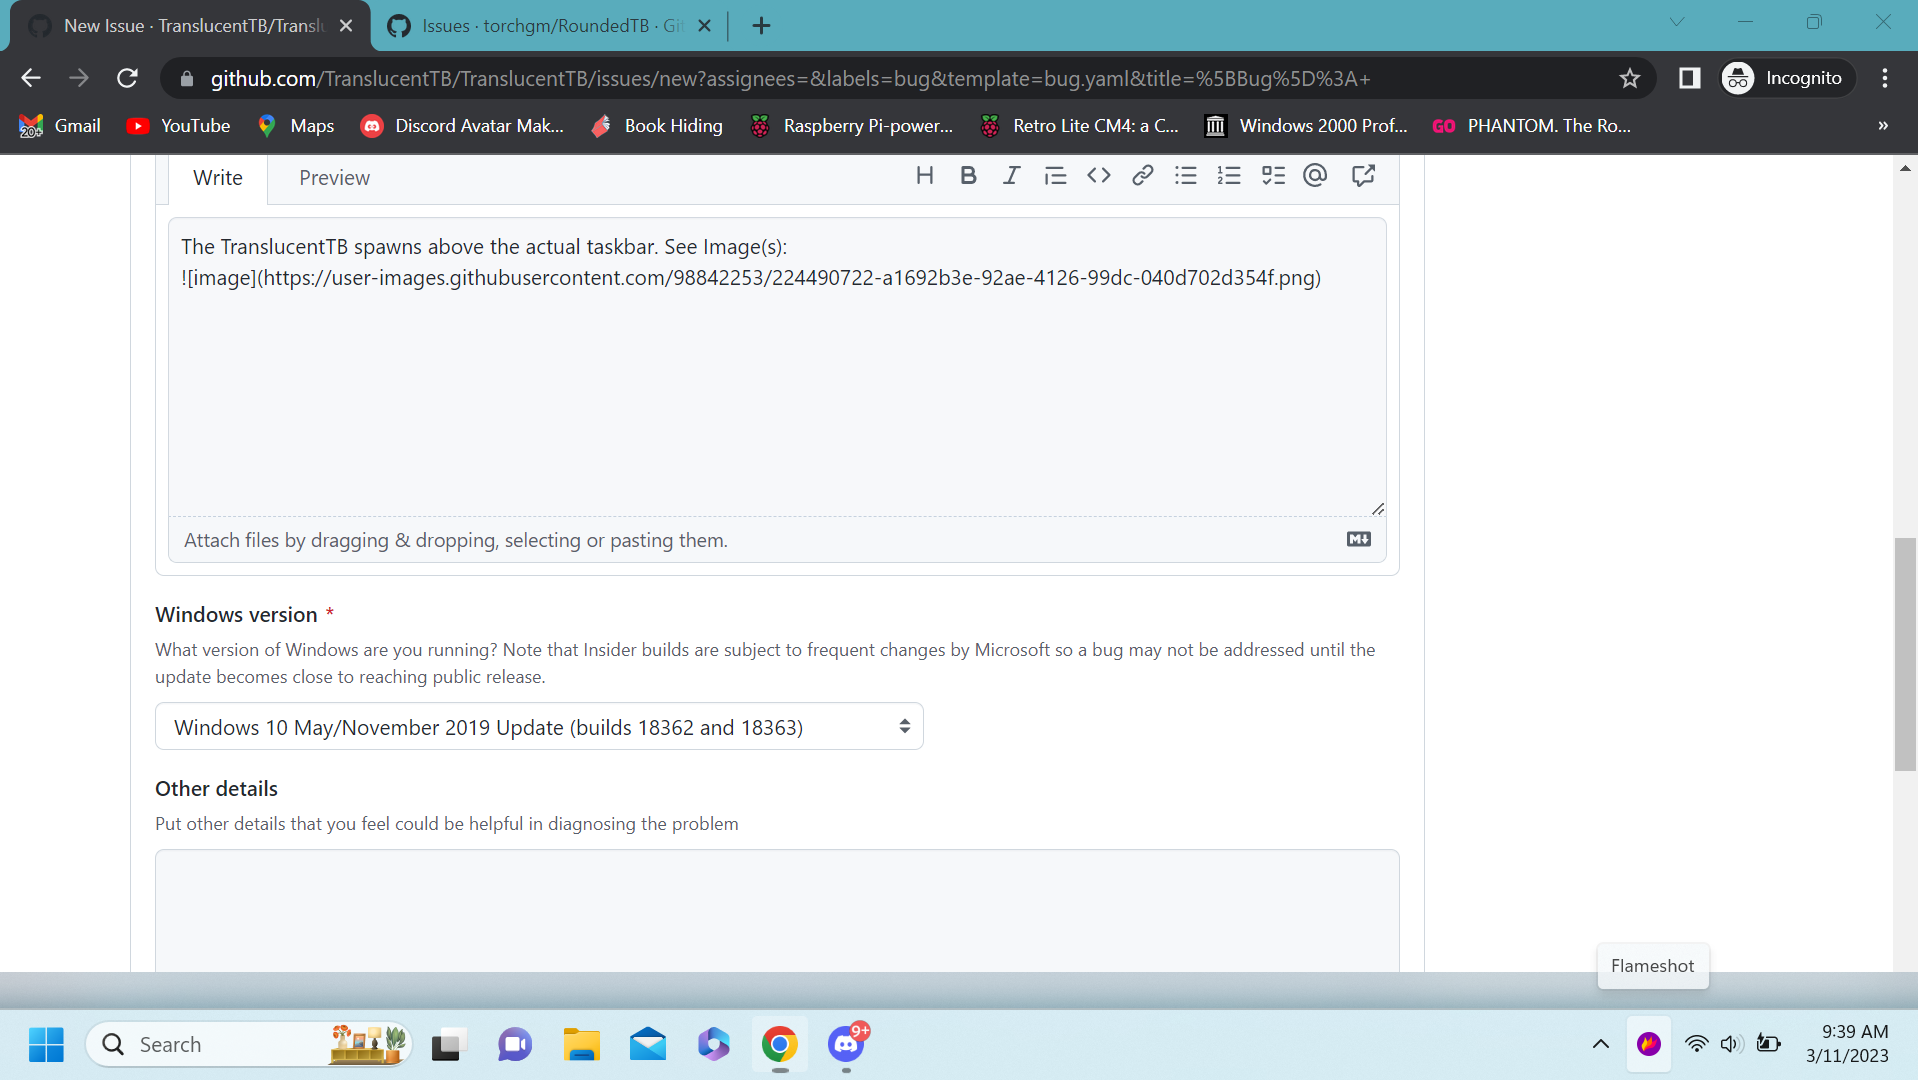This screenshot has height=1080, width=1918.
Task: Reference an issue or pull request
Action: (x=1362, y=175)
